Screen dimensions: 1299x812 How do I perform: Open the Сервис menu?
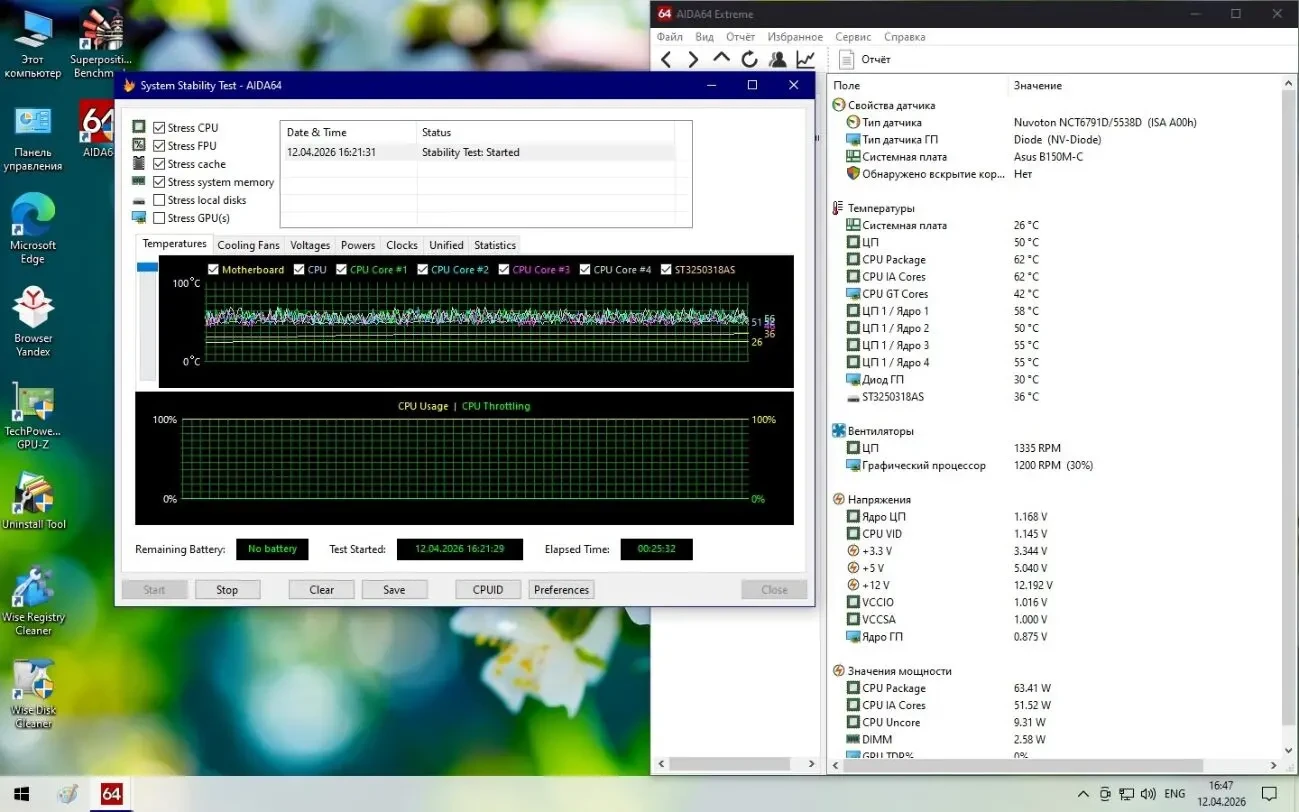(x=852, y=36)
